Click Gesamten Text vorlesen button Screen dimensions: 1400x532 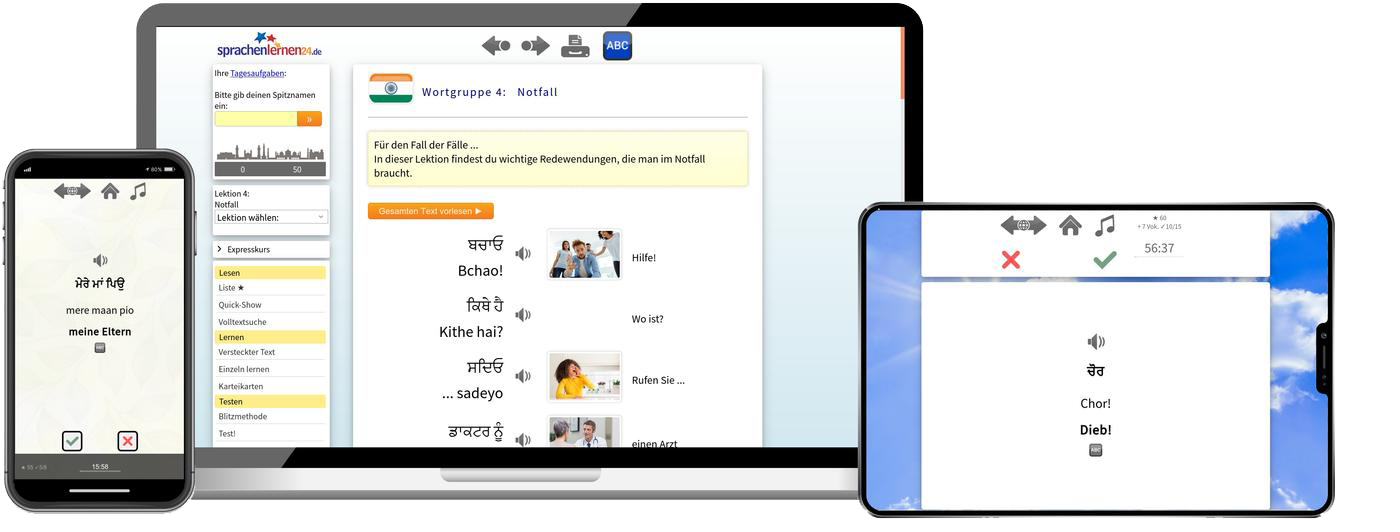tap(431, 211)
